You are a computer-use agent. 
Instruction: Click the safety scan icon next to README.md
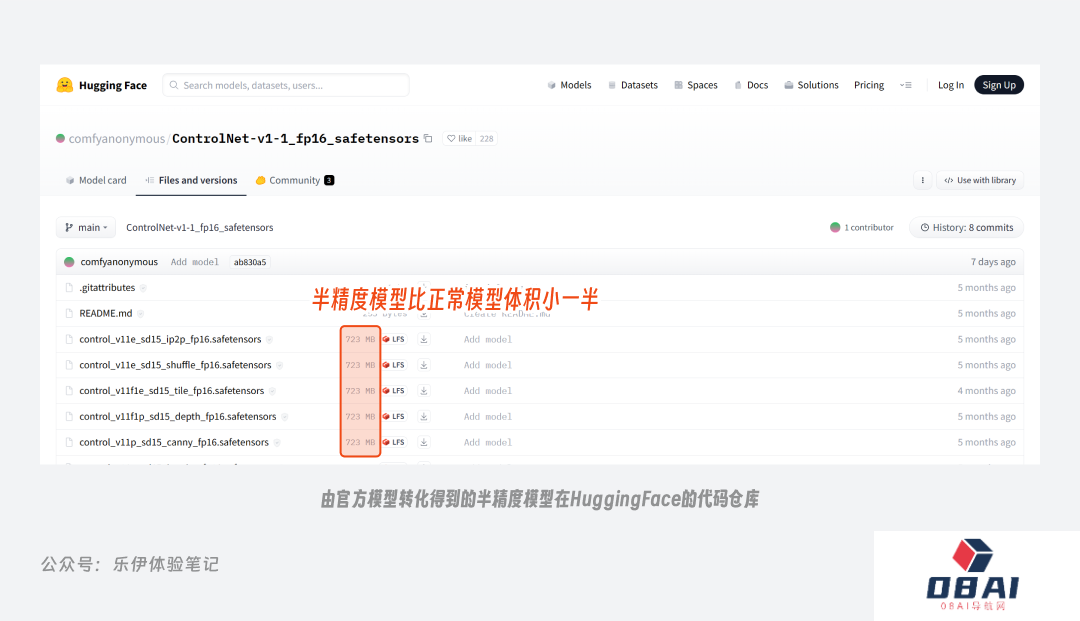[x=141, y=314]
